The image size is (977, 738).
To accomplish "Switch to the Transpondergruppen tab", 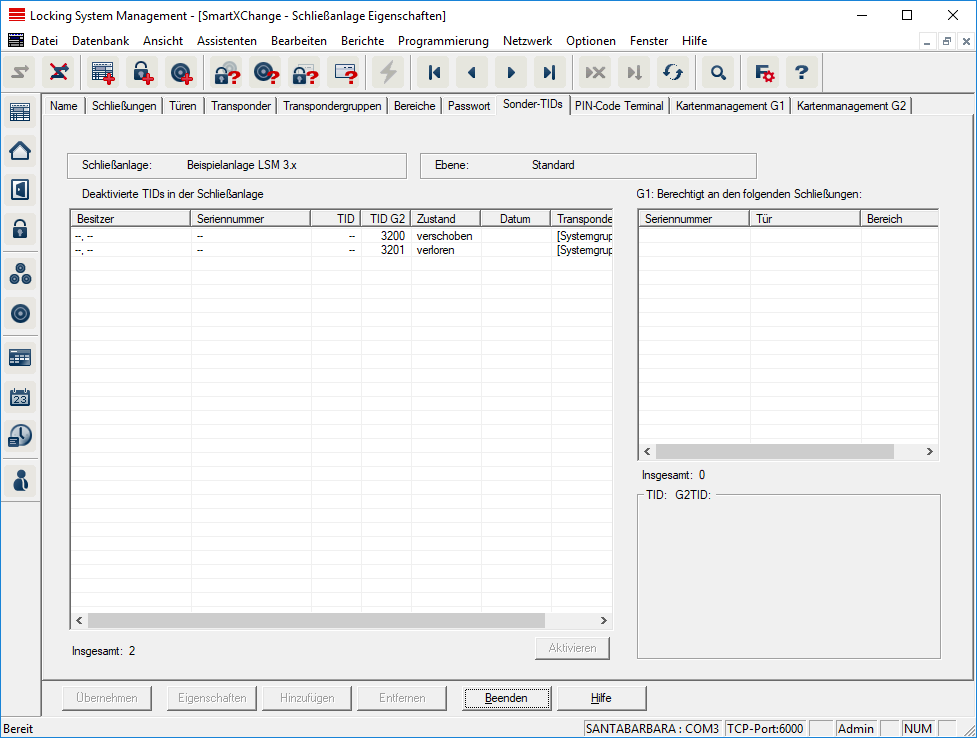I will tap(332, 106).
